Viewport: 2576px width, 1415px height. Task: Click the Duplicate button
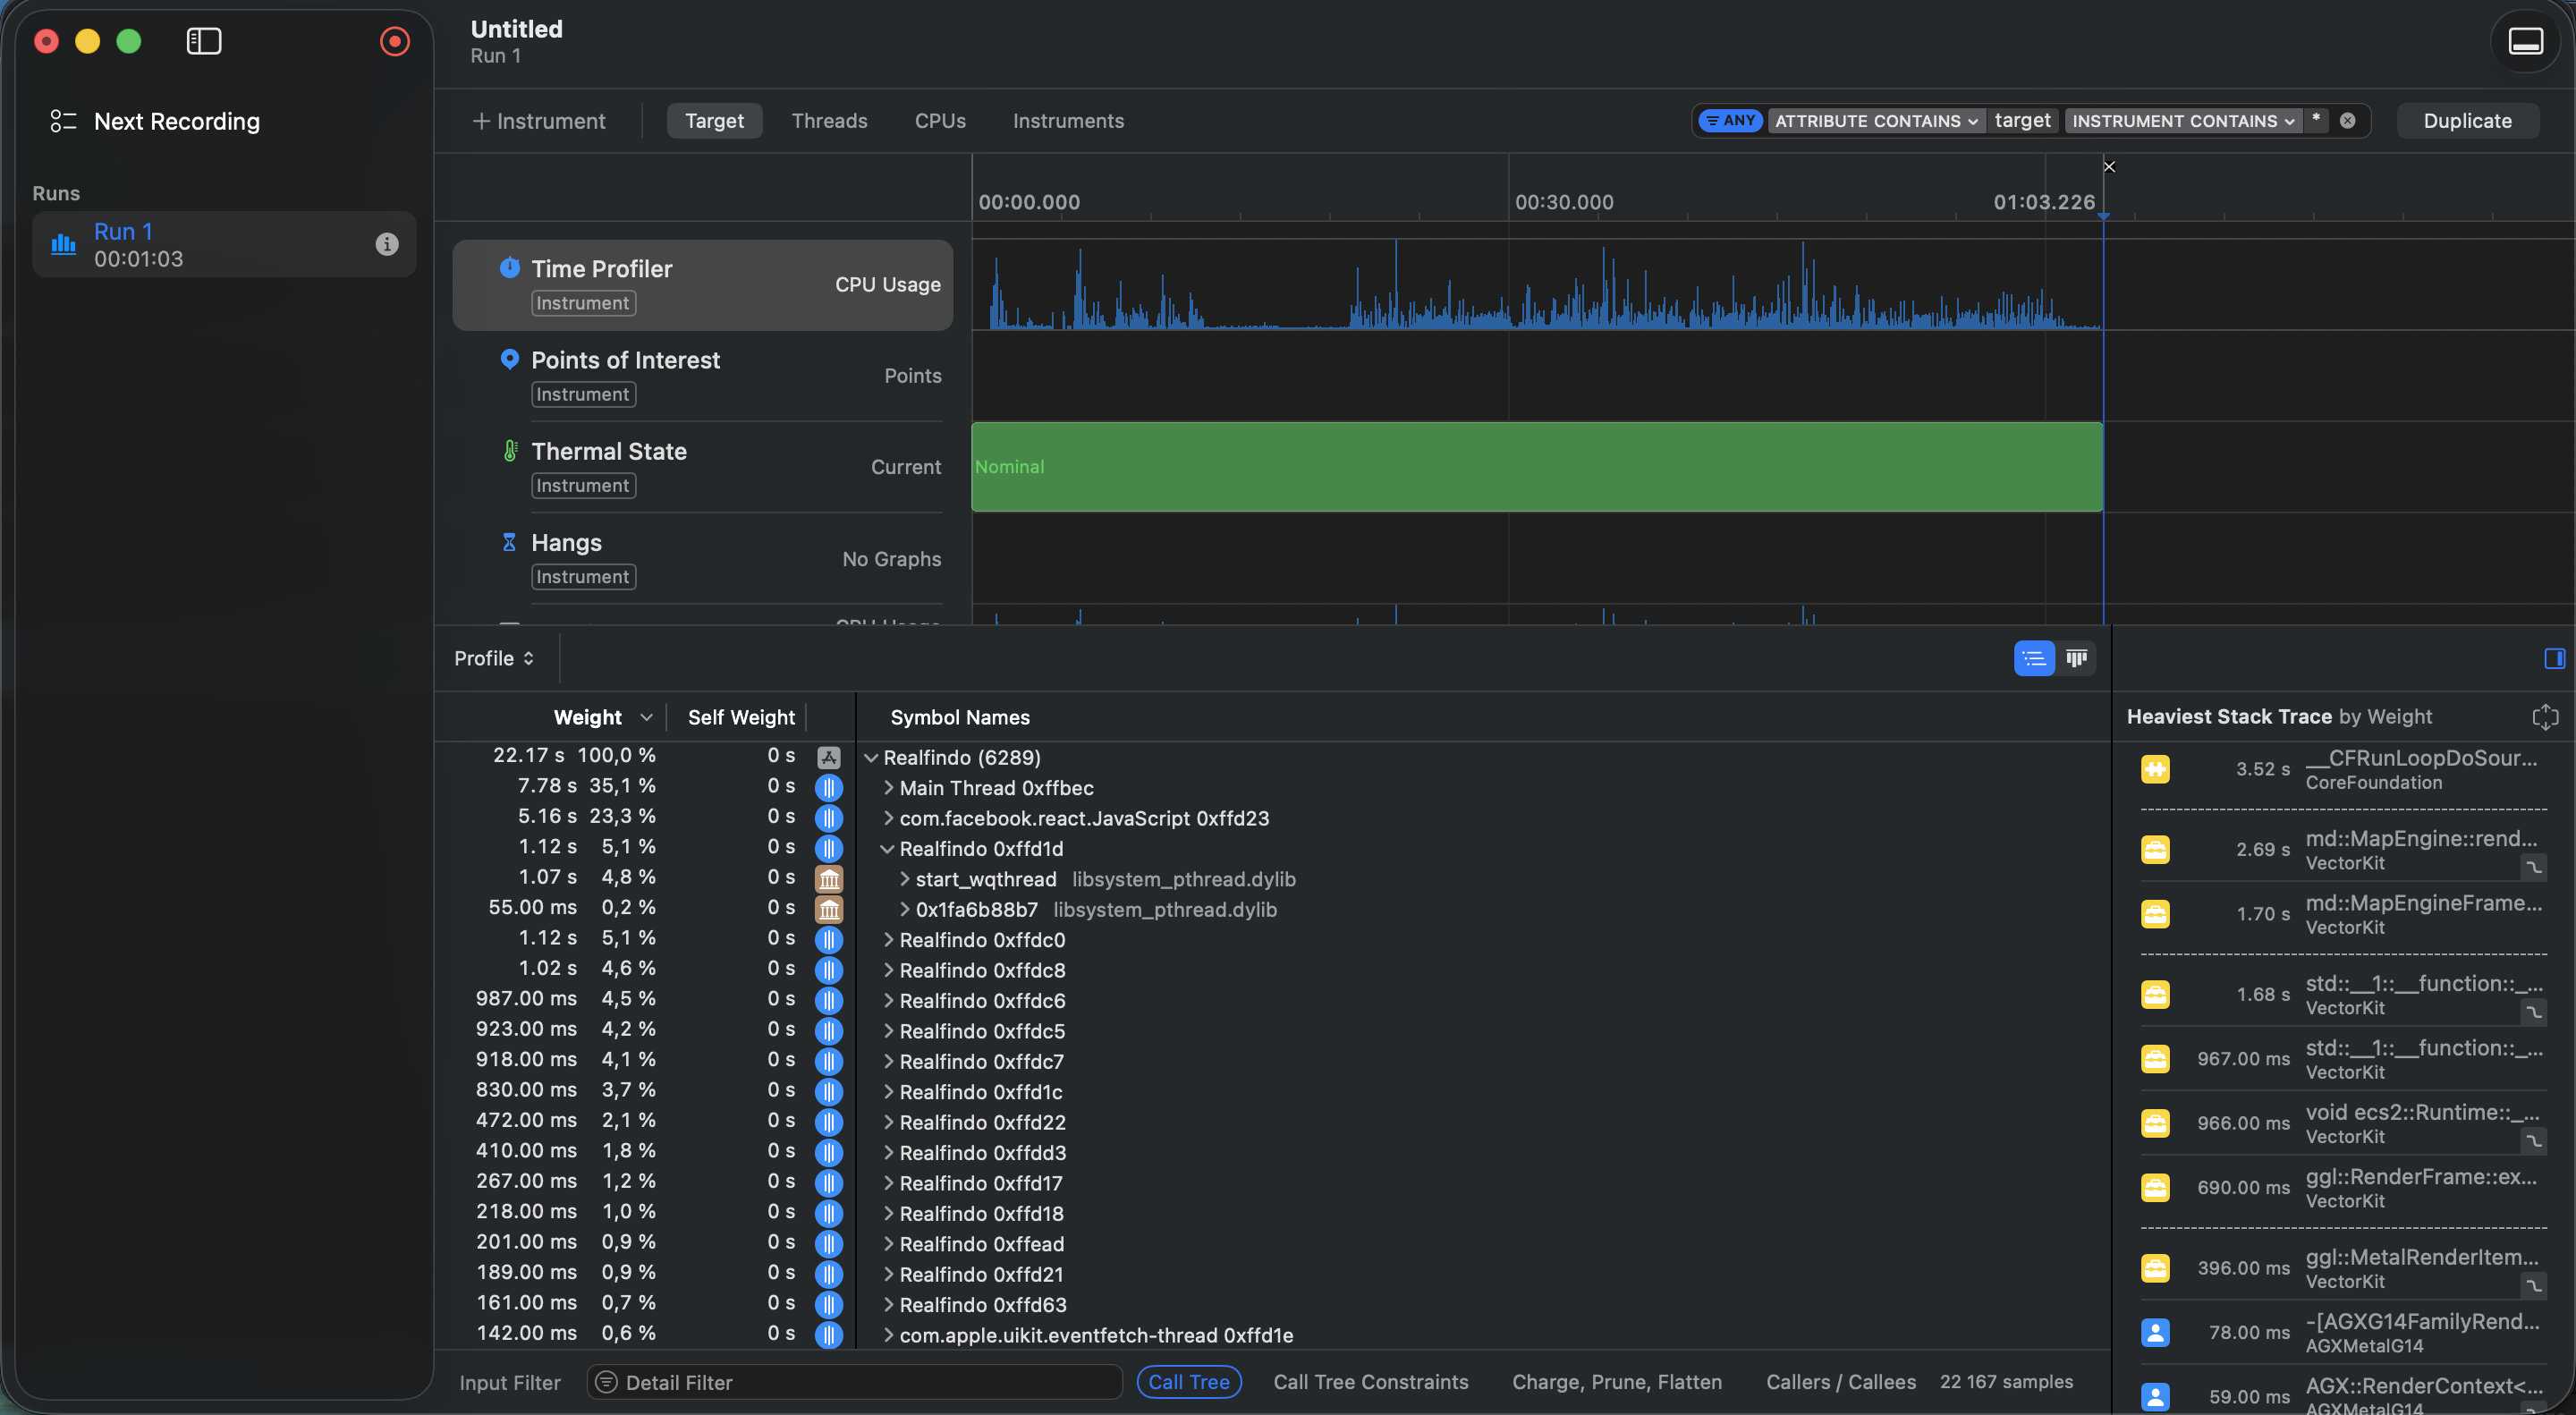point(2466,121)
